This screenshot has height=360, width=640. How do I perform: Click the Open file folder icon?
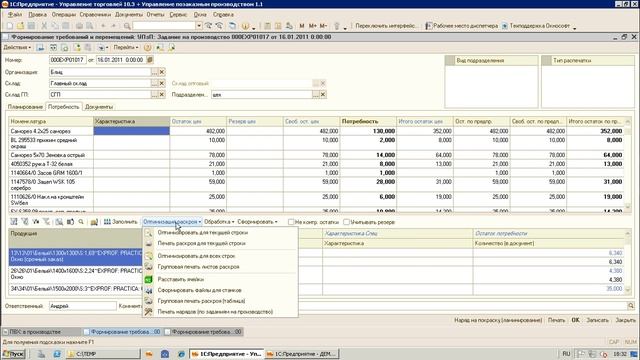[x=20, y=26]
